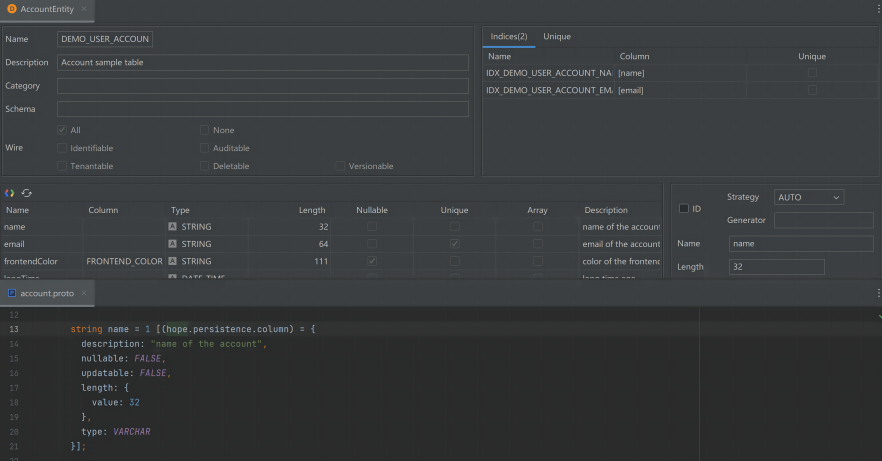Enable the Versionable wire checkbox
This screenshot has height=461, width=882.
tap(340, 166)
